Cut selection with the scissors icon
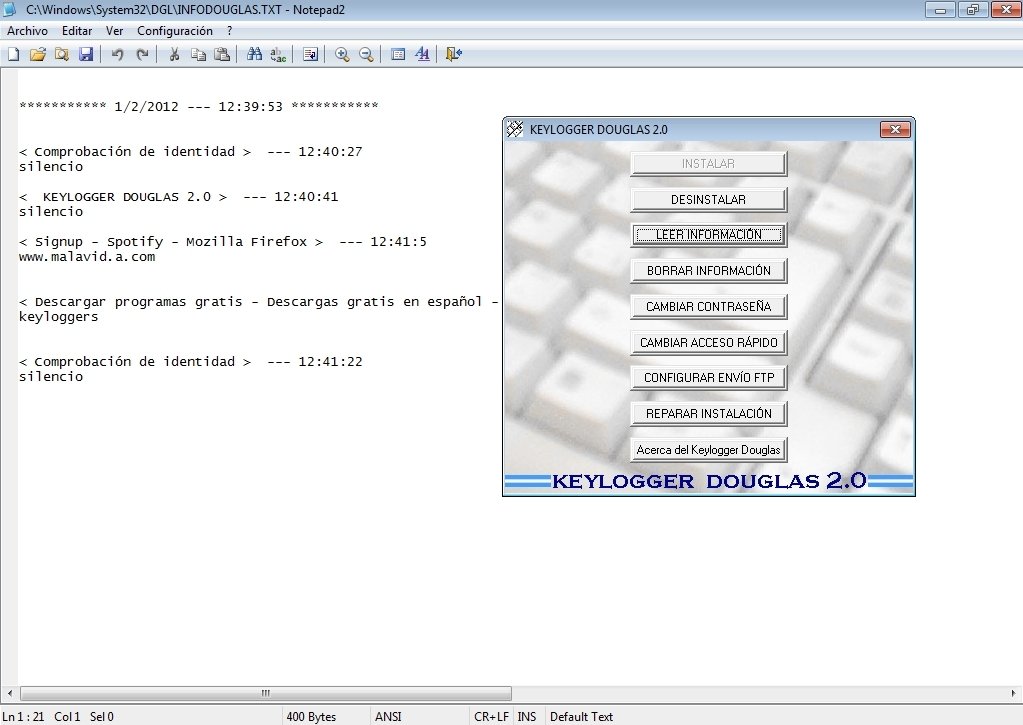Viewport: 1023px width, 725px height. point(174,55)
